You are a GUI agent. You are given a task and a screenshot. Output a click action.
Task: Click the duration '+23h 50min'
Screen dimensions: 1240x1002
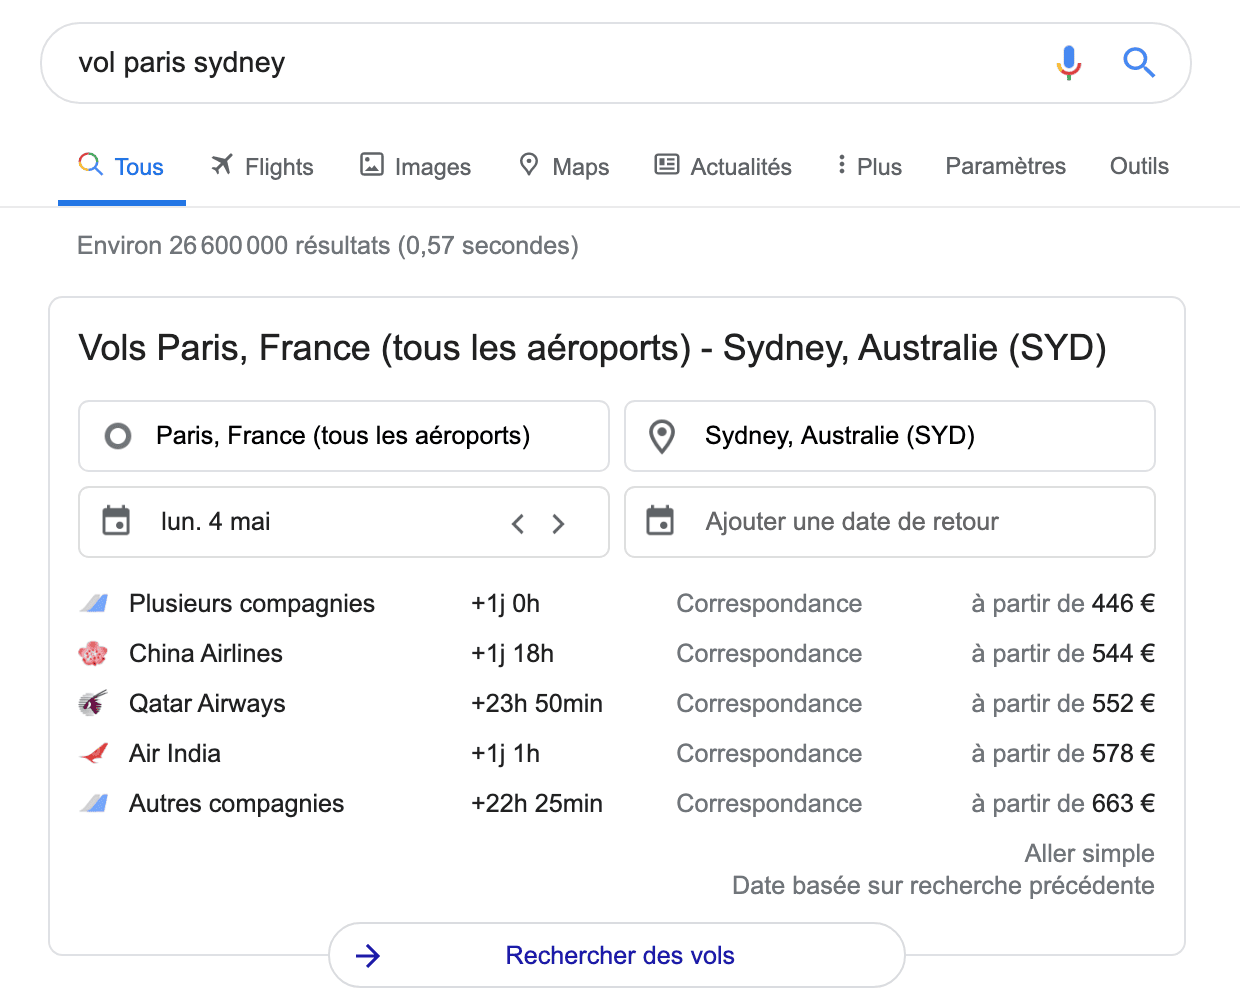[x=537, y=704]
